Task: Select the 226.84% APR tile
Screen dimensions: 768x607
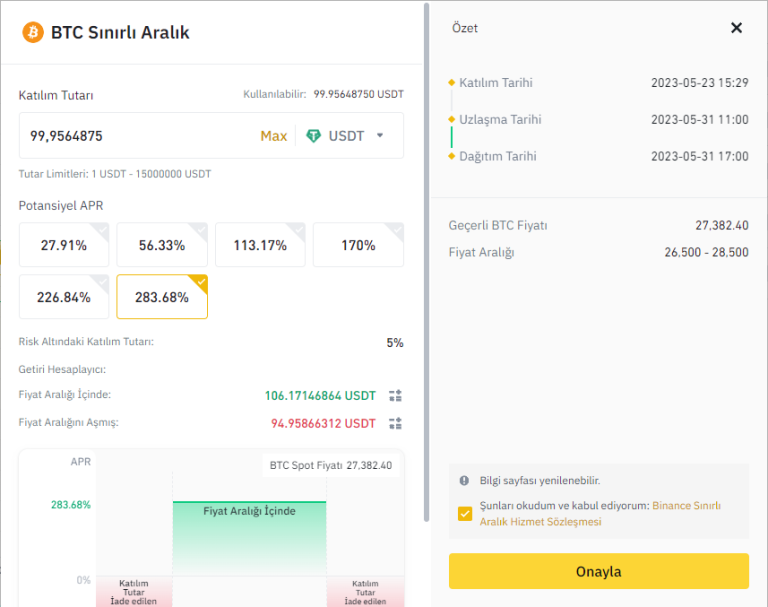Action: point(63,297)
